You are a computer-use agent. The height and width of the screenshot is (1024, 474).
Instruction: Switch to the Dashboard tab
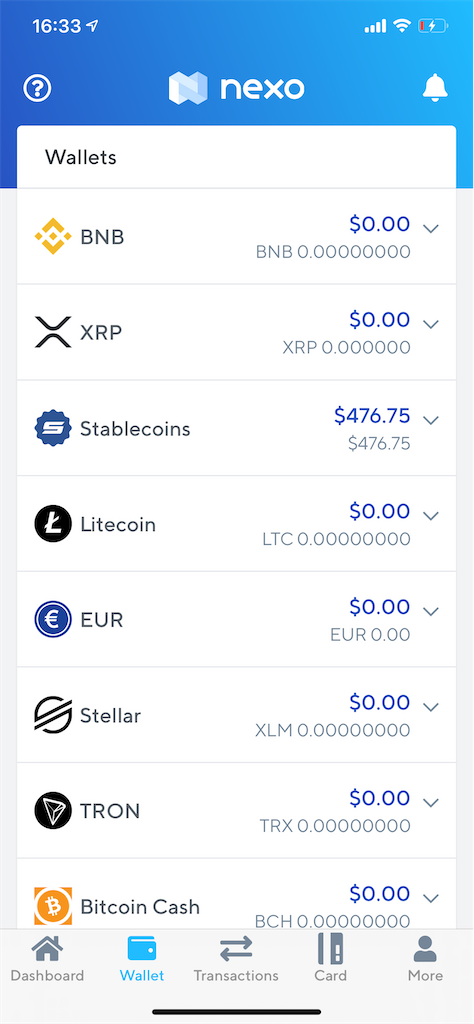48,959
